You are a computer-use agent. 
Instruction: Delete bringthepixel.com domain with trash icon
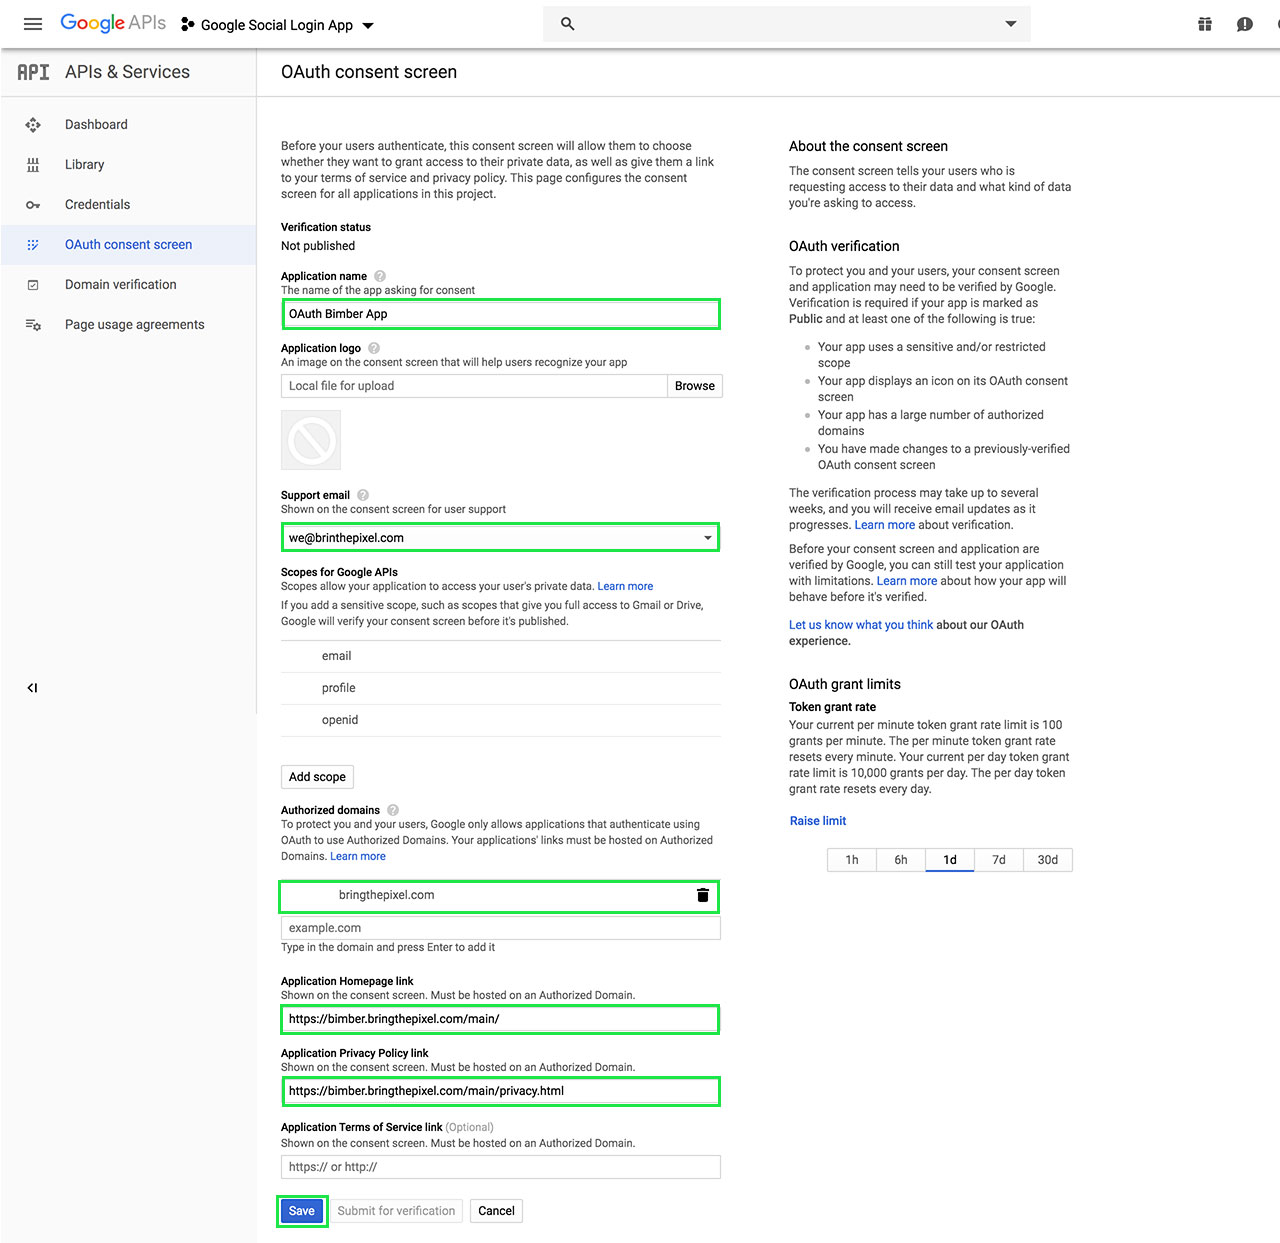(x=703, y=895)
